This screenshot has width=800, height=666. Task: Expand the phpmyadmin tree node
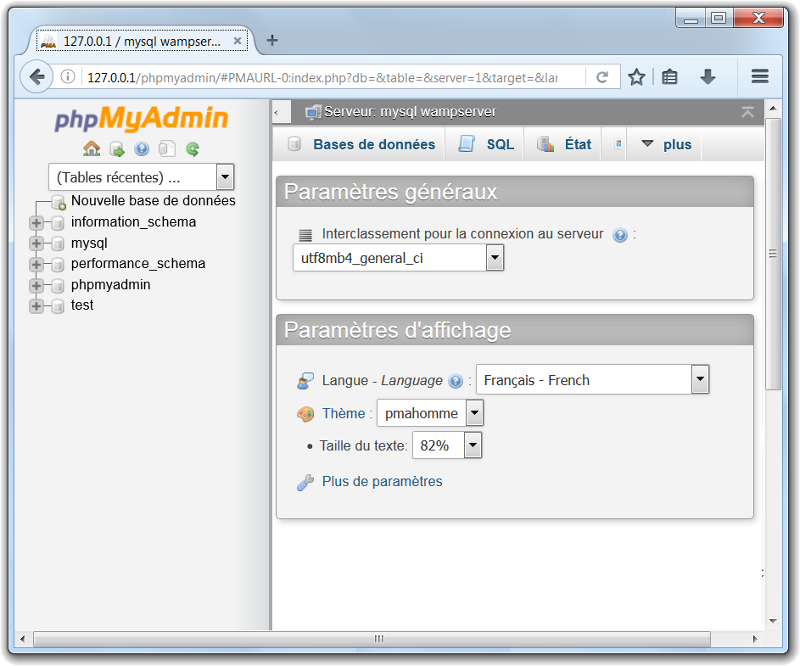[x=36, y=285]
